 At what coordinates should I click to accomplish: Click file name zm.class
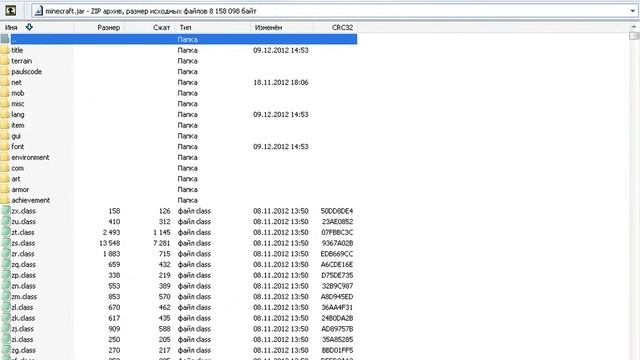coord(24,297)
